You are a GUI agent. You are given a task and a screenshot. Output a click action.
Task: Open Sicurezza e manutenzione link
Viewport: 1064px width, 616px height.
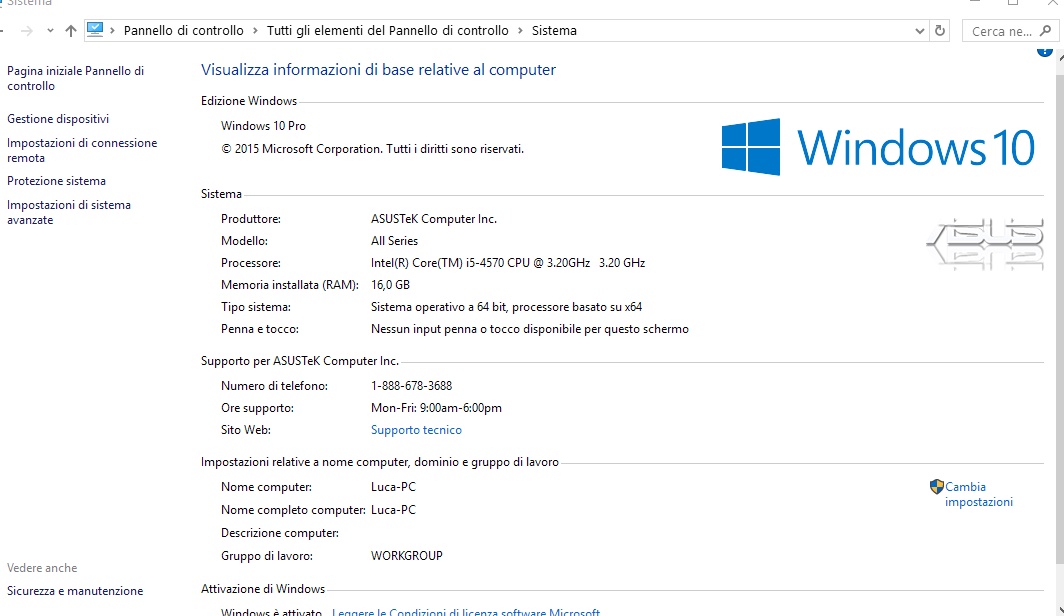click(x=75, y=591)
